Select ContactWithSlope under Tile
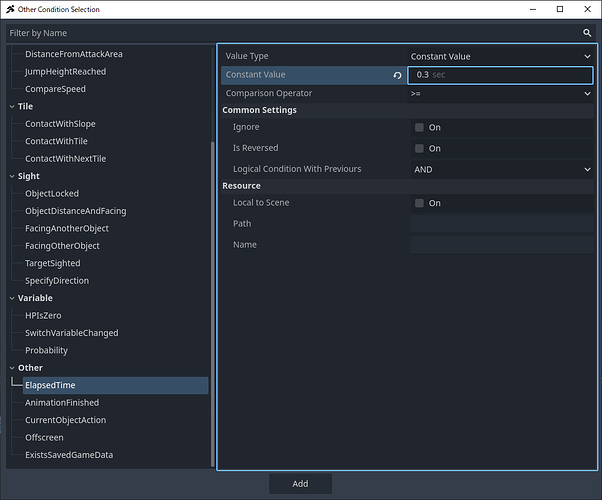The height and width of the screenshot is (500, 602). tap(60, 124)
